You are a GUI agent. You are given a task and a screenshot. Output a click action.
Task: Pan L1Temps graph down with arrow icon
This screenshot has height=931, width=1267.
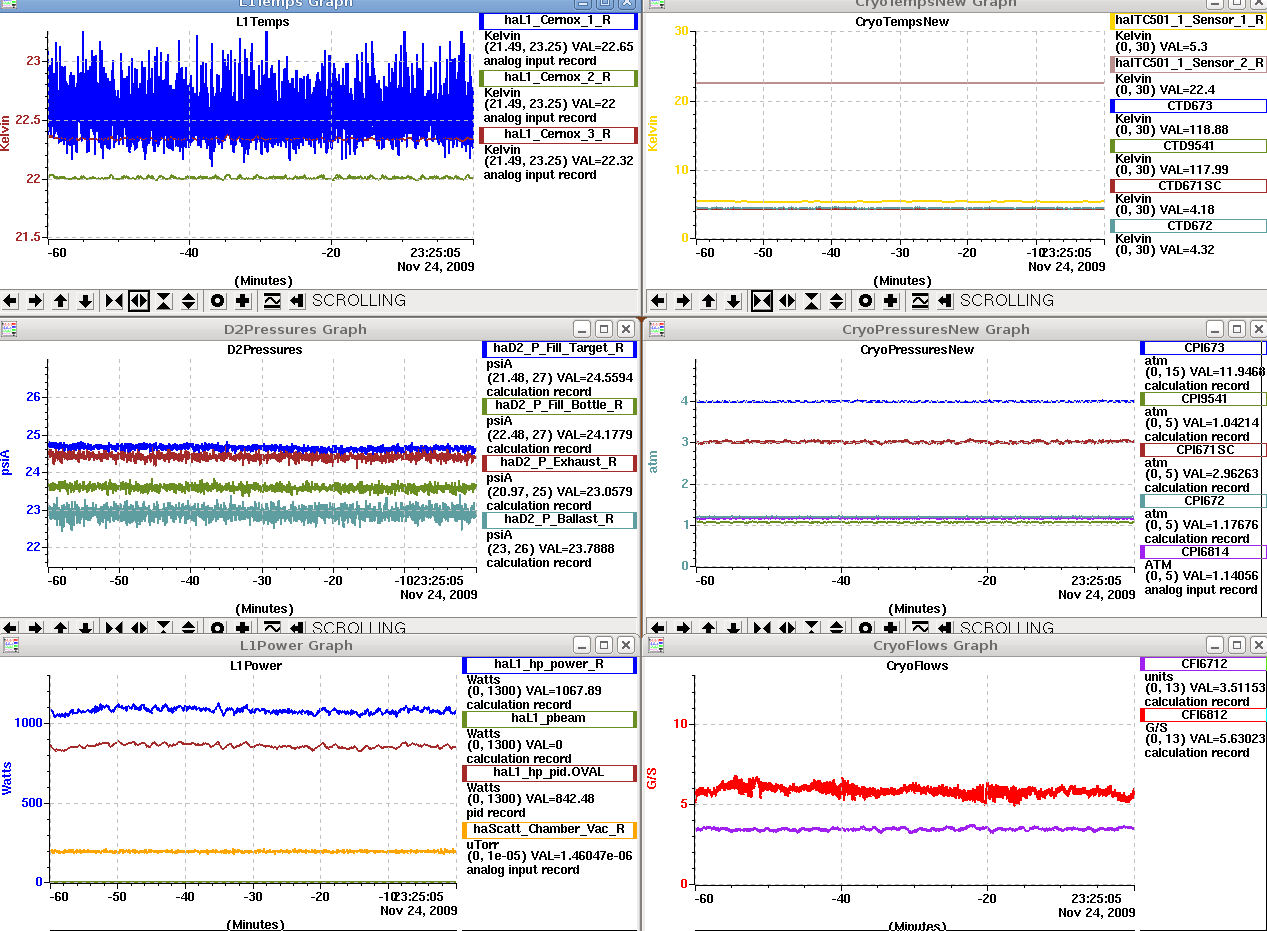85,301
